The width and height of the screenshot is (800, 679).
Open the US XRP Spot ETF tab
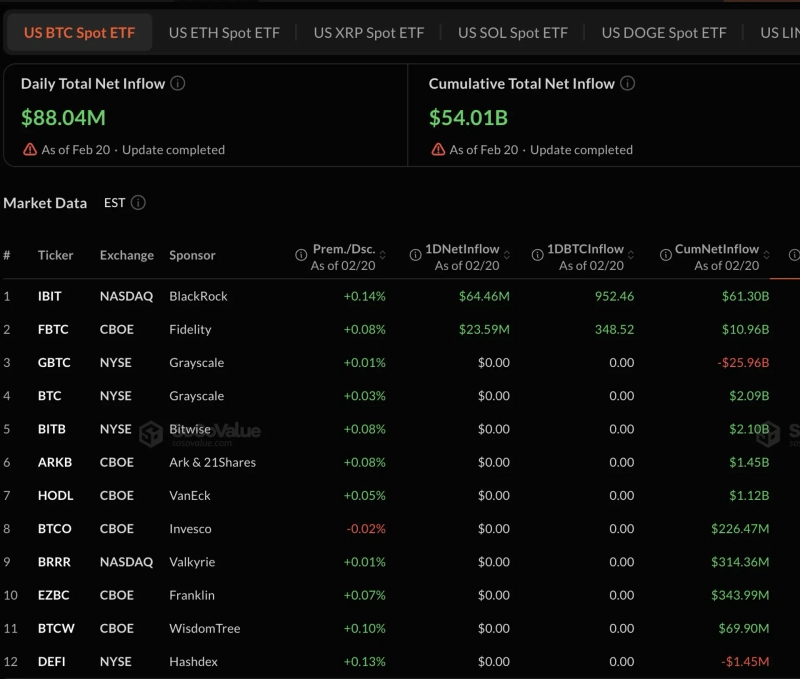click(x=368, y=33)
